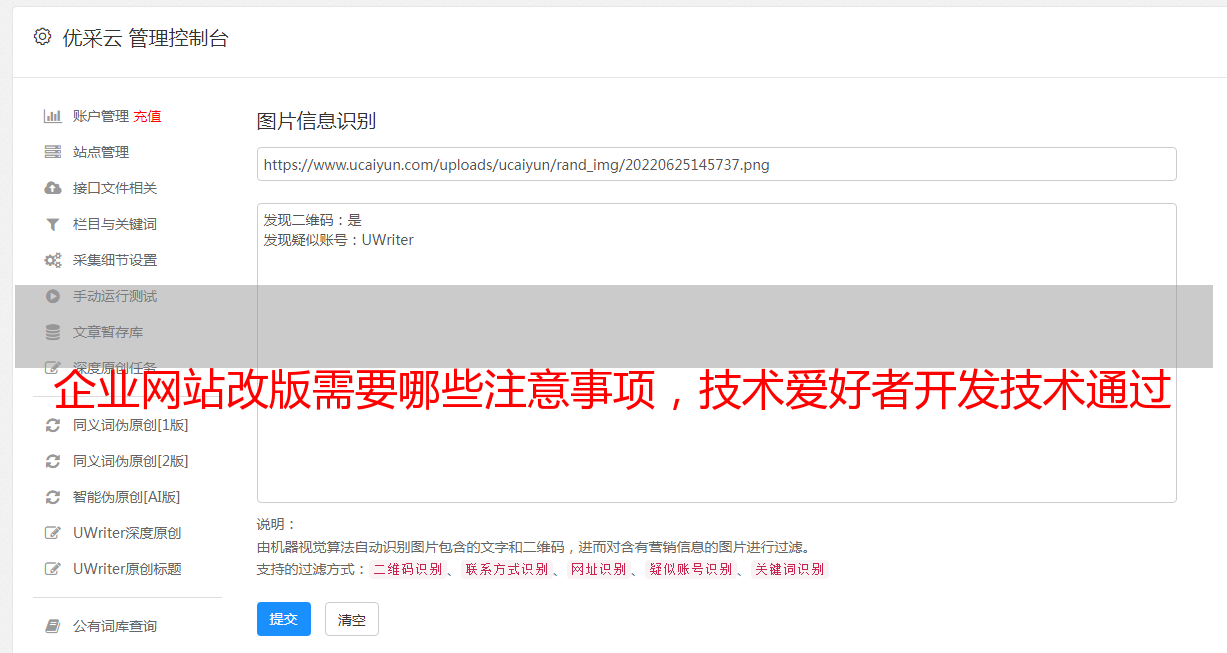1227x653 pixels.
Task: Open 站点管理 menu item
Action: (x=101, y=152)
